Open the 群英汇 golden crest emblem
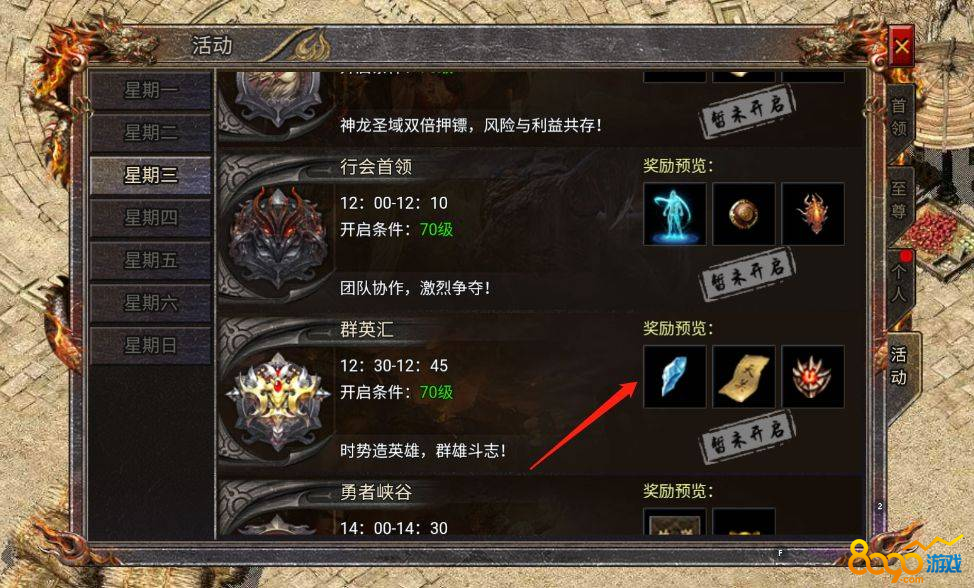This screenshot has width=974, height=588. (278, 399)
